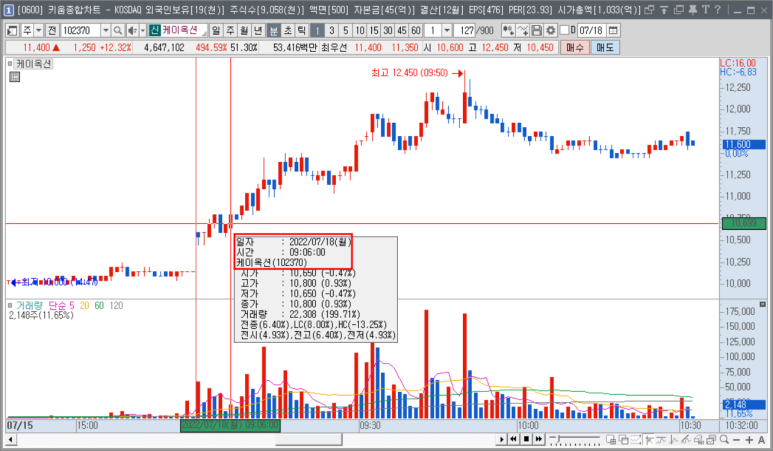Click the chart layout icon at toolbar start
The height and width of the screenshot is (451, 773).
(x=12, y=31)
